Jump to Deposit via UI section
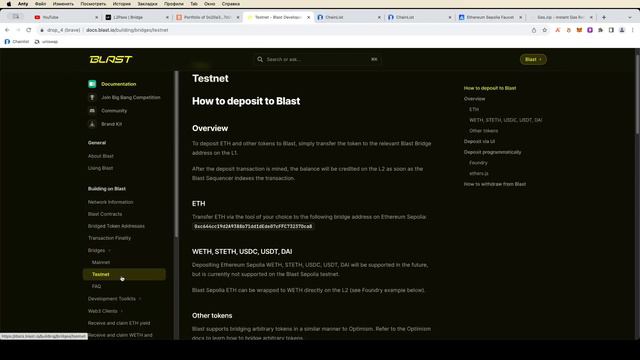This screenshot has width=640, height=360. [x=479, y=142]
